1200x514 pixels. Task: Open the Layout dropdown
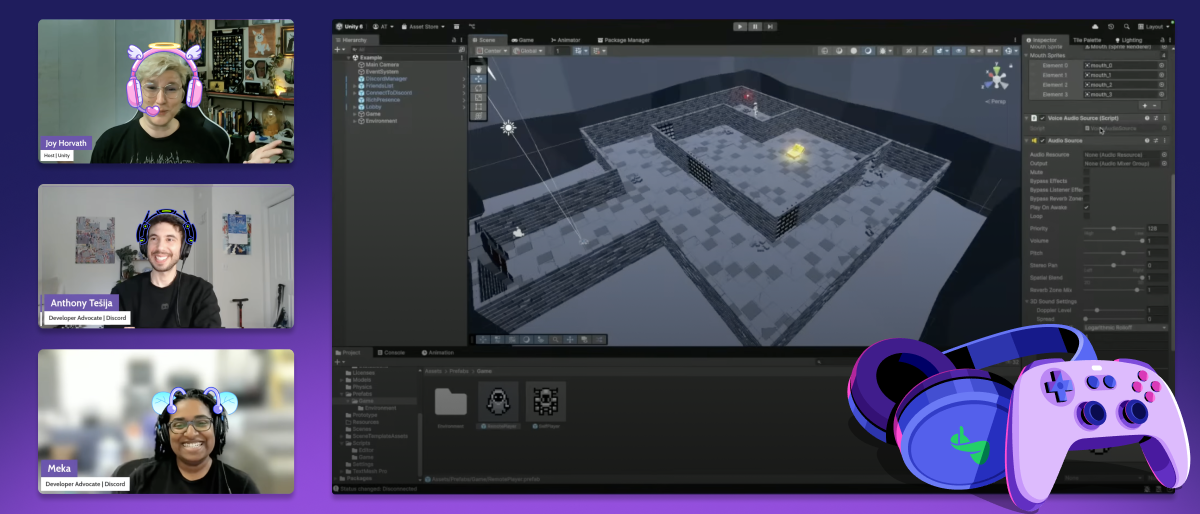(1154, 27)
